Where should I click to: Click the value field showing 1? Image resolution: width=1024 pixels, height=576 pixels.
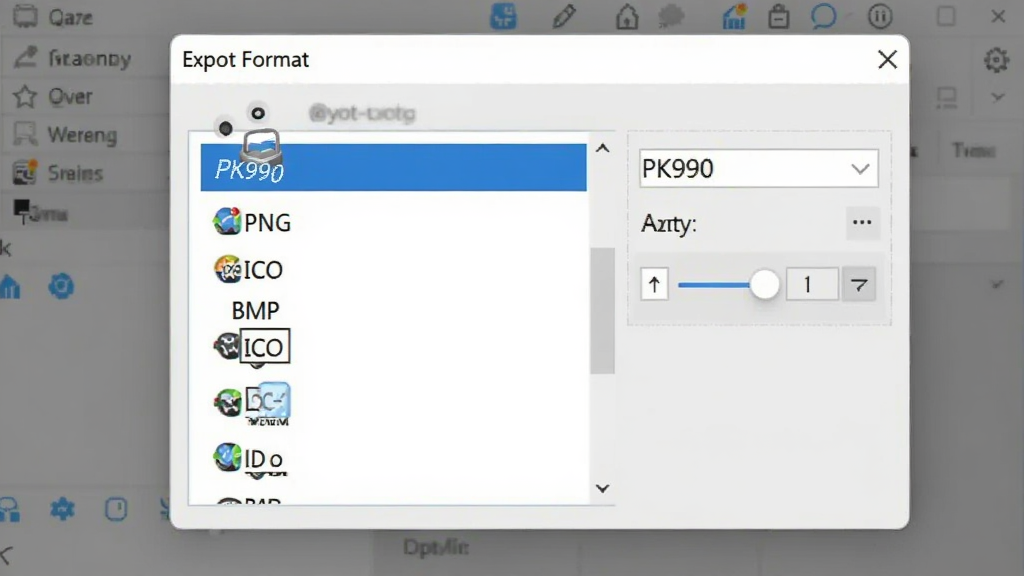pyautogui.click(x=812, y=284)
